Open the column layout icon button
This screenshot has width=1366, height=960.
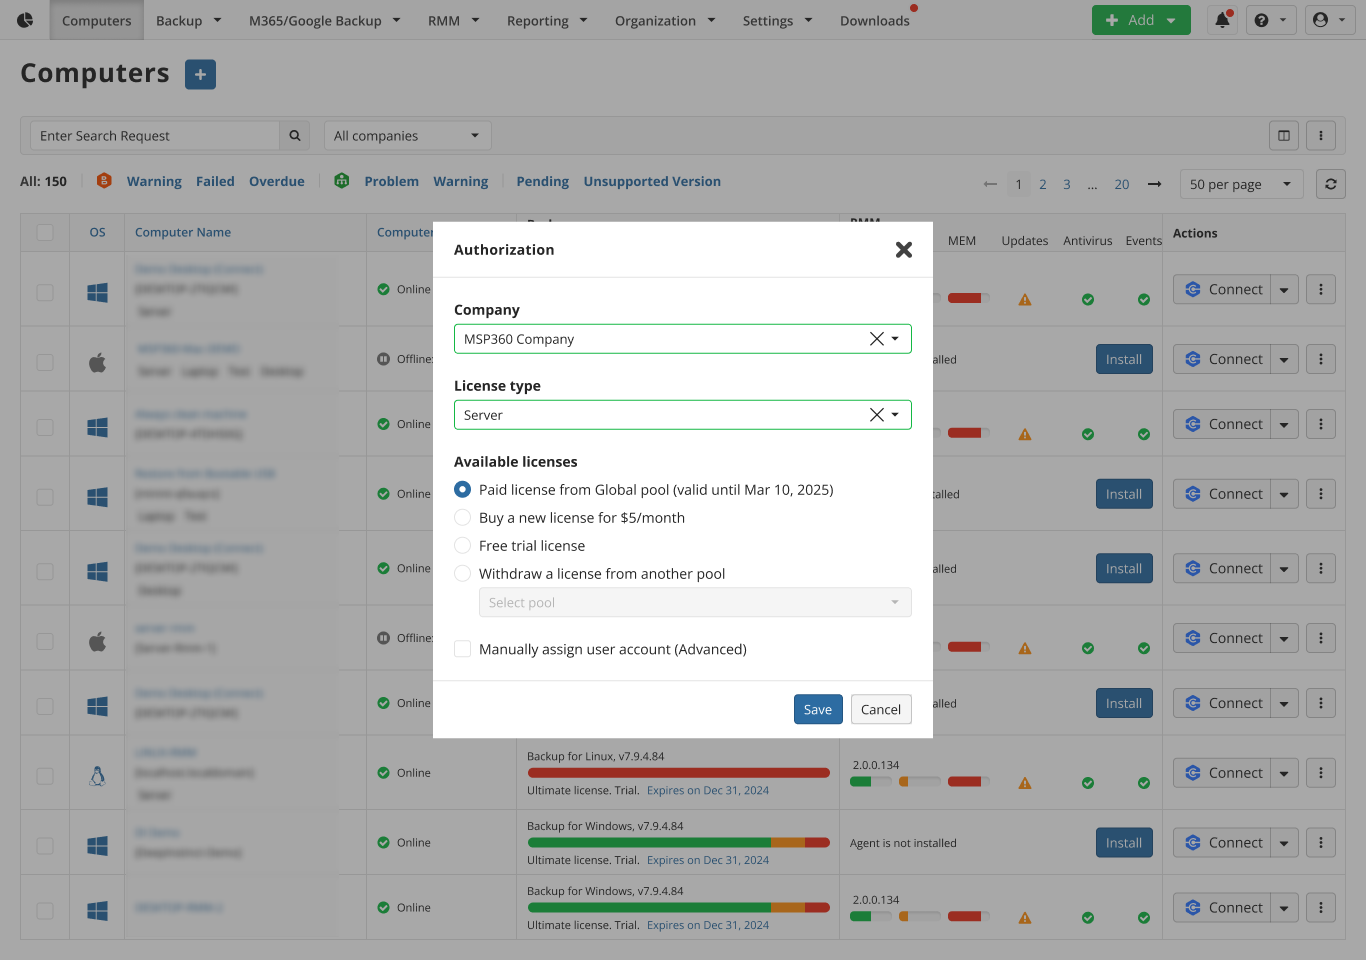coord(1284,136)
